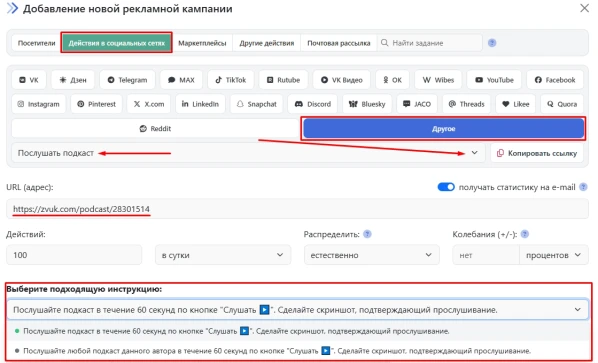Select the YouTube button
The image size is (598, 363).
494,80
